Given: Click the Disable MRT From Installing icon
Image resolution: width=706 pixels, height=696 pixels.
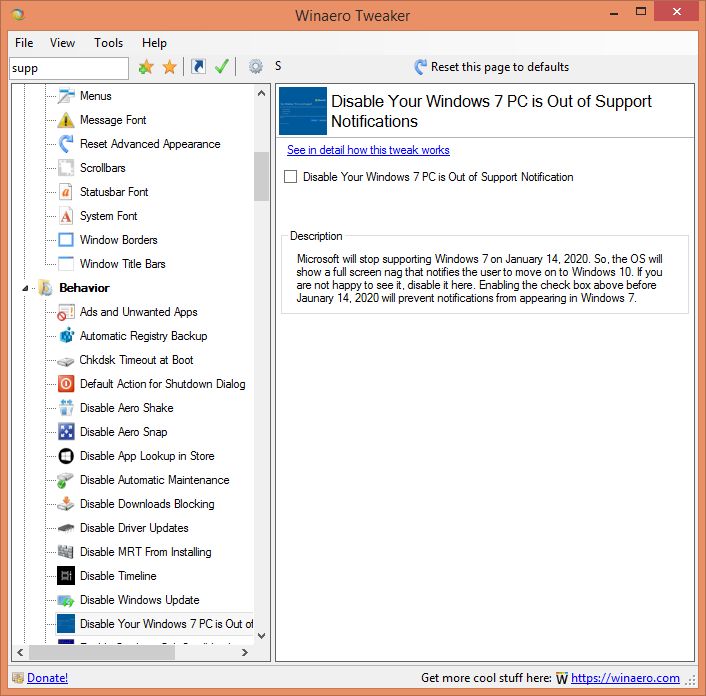Looking at the screenshot, I should [66, 552].
